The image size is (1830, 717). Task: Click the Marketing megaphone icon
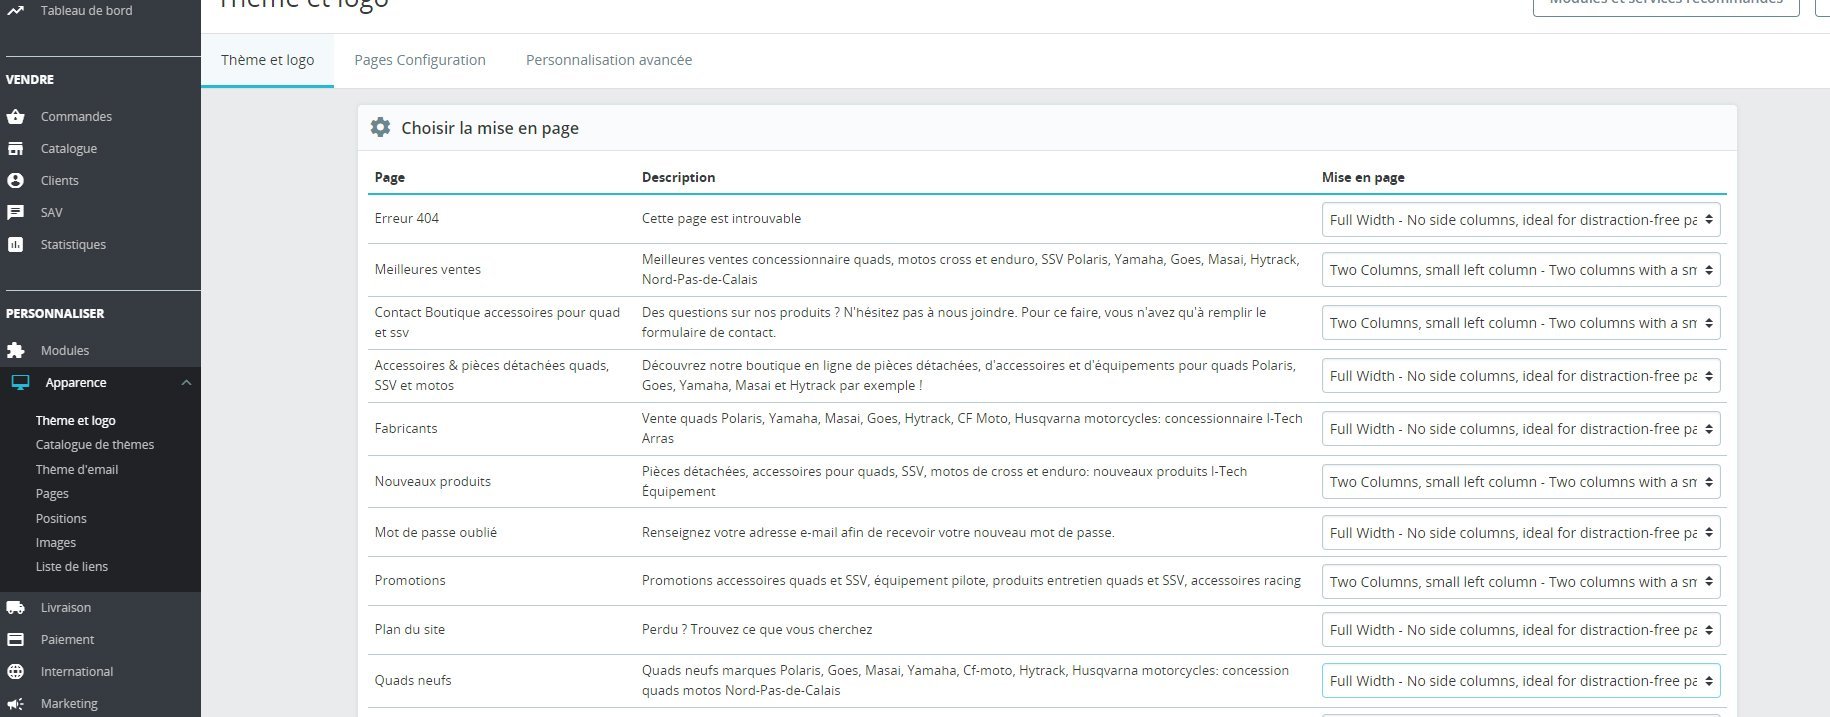15,704
